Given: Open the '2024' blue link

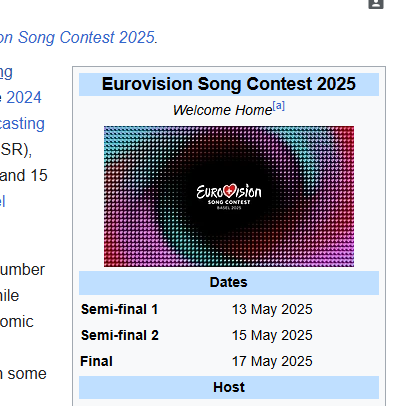Looking at the screenshot, I should [x=24, y=98].
